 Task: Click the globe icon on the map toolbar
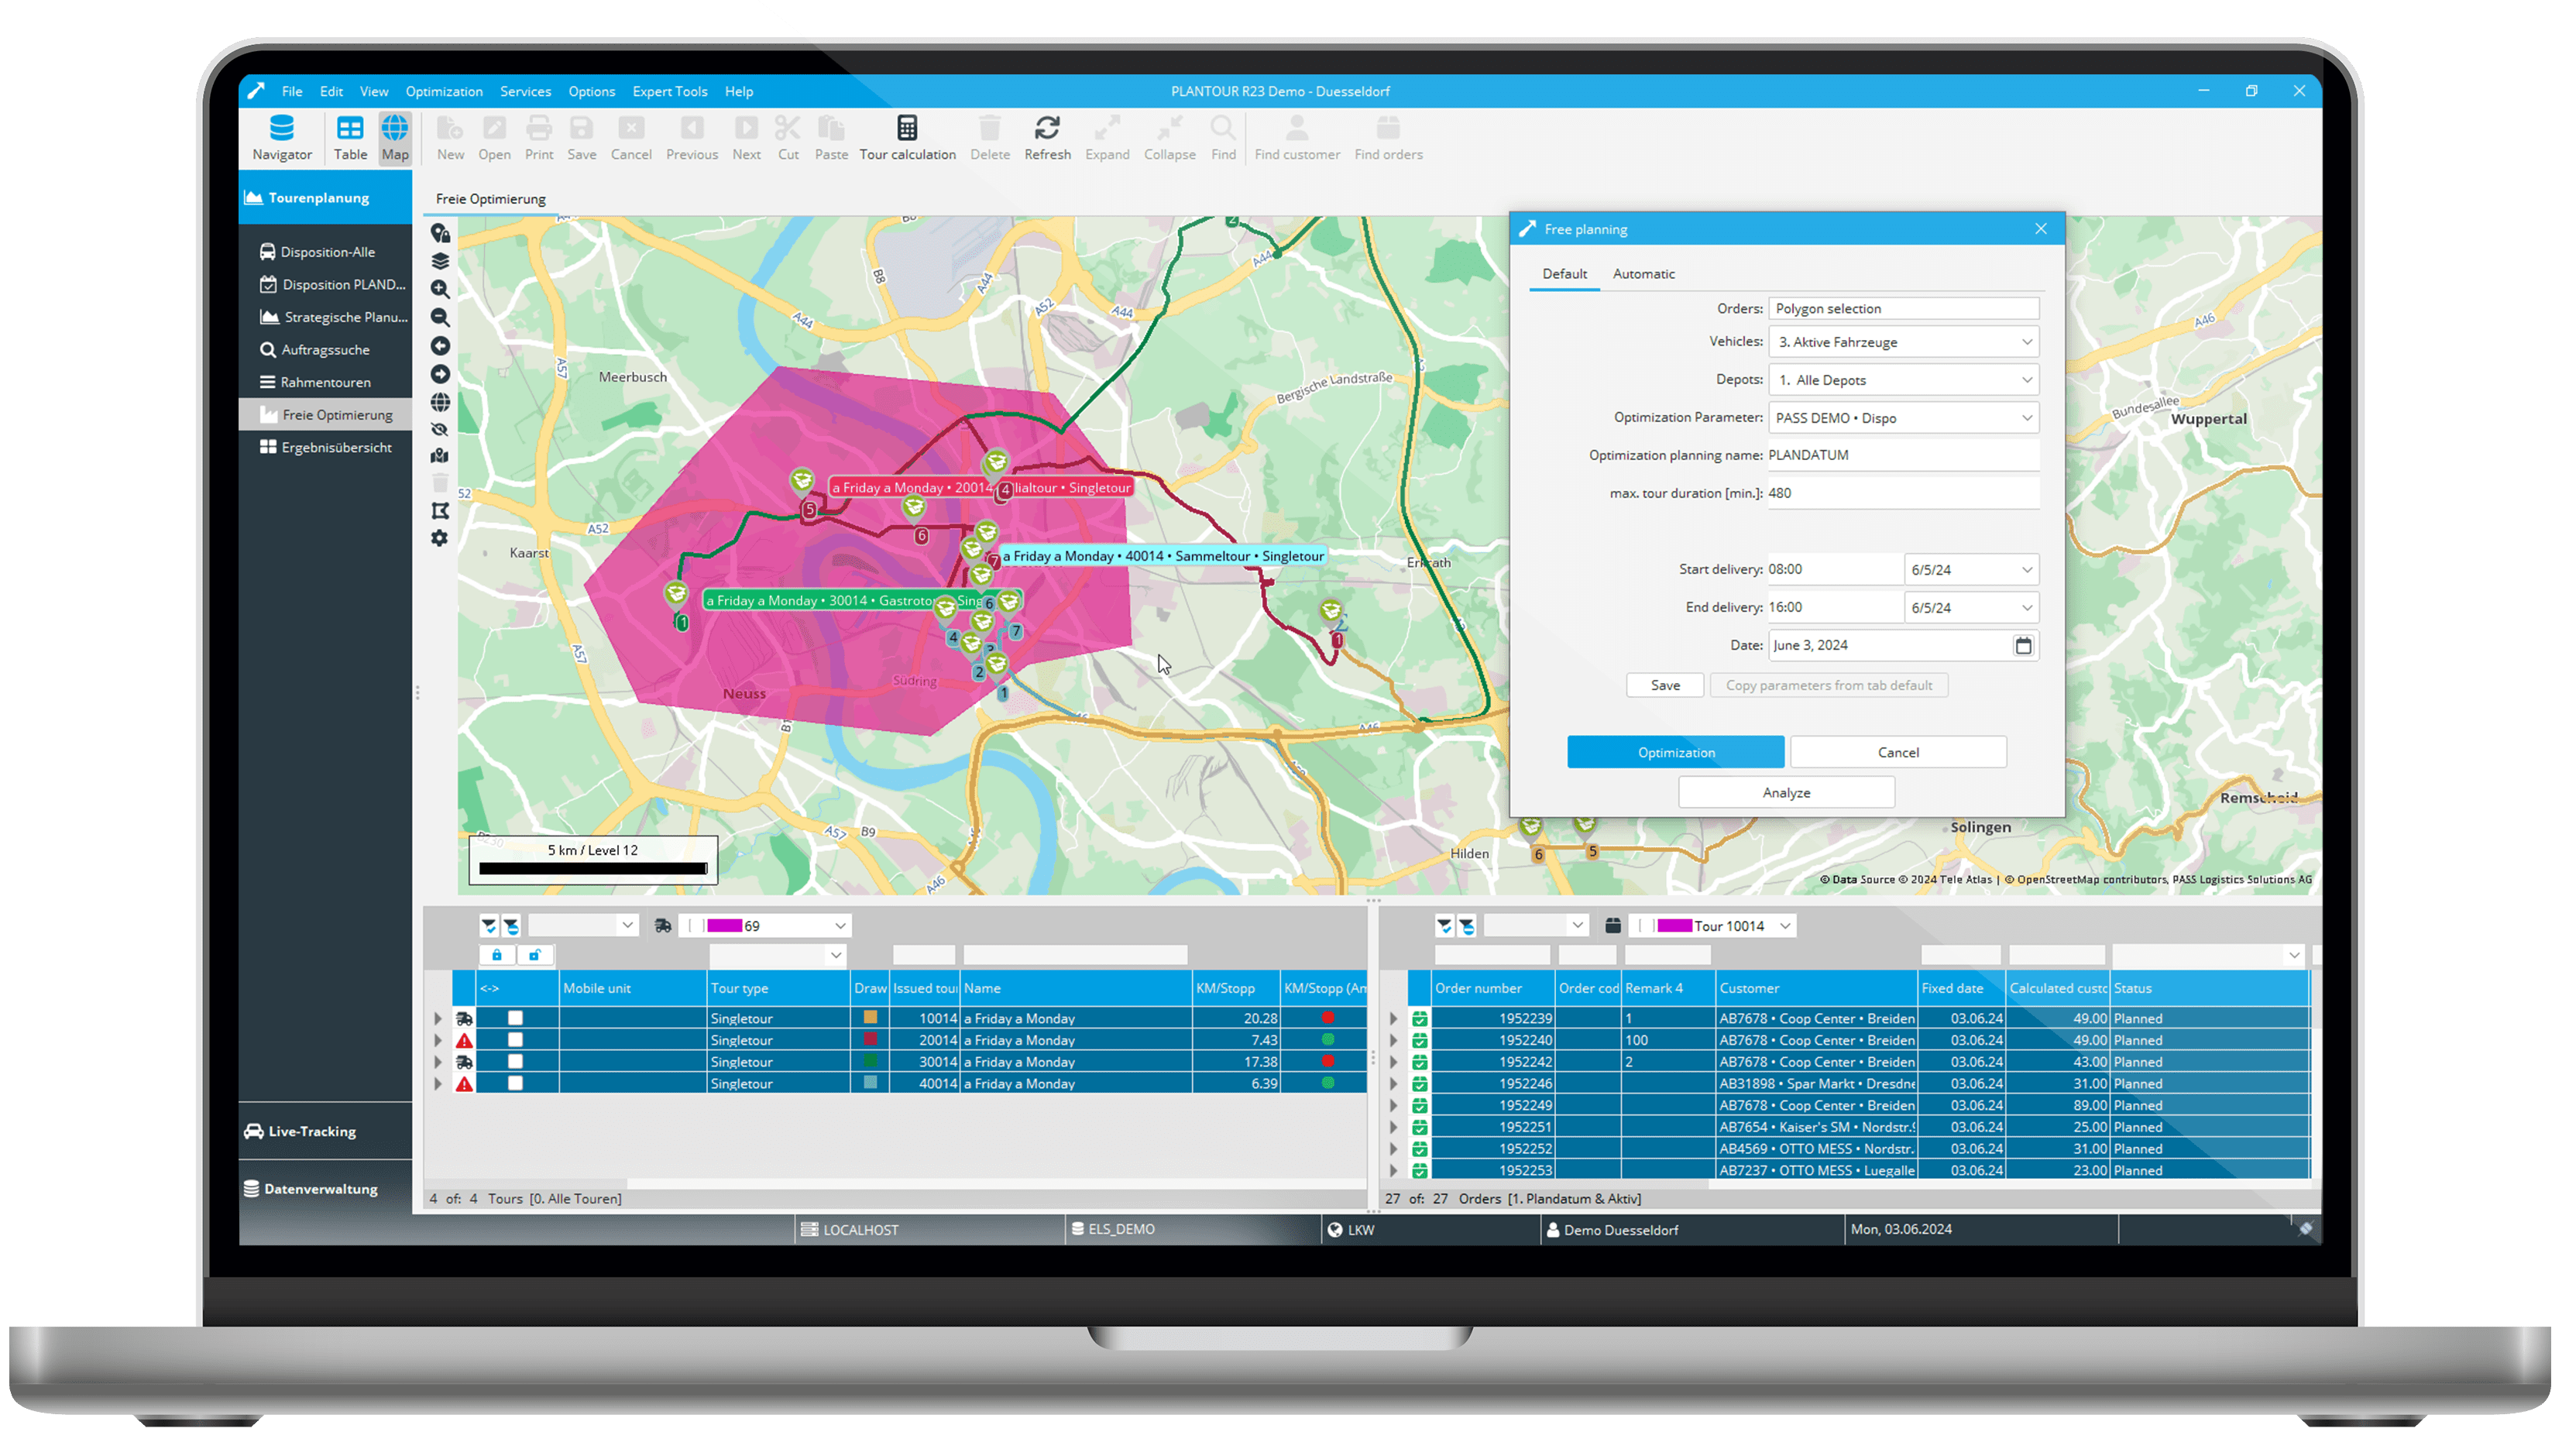click(440, 402)
